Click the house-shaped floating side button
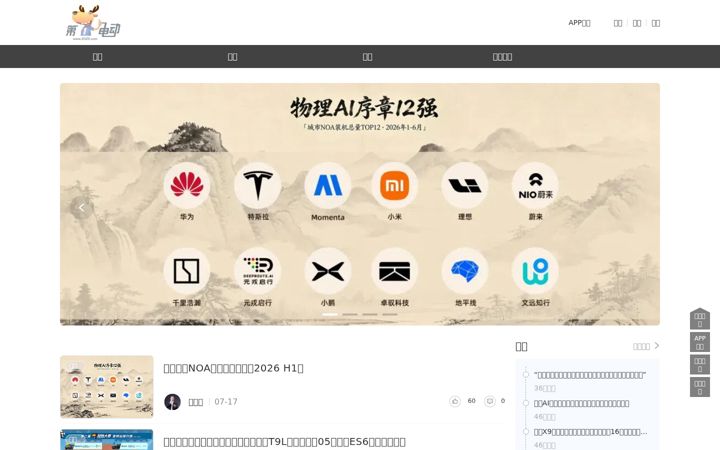 point(700,319)
